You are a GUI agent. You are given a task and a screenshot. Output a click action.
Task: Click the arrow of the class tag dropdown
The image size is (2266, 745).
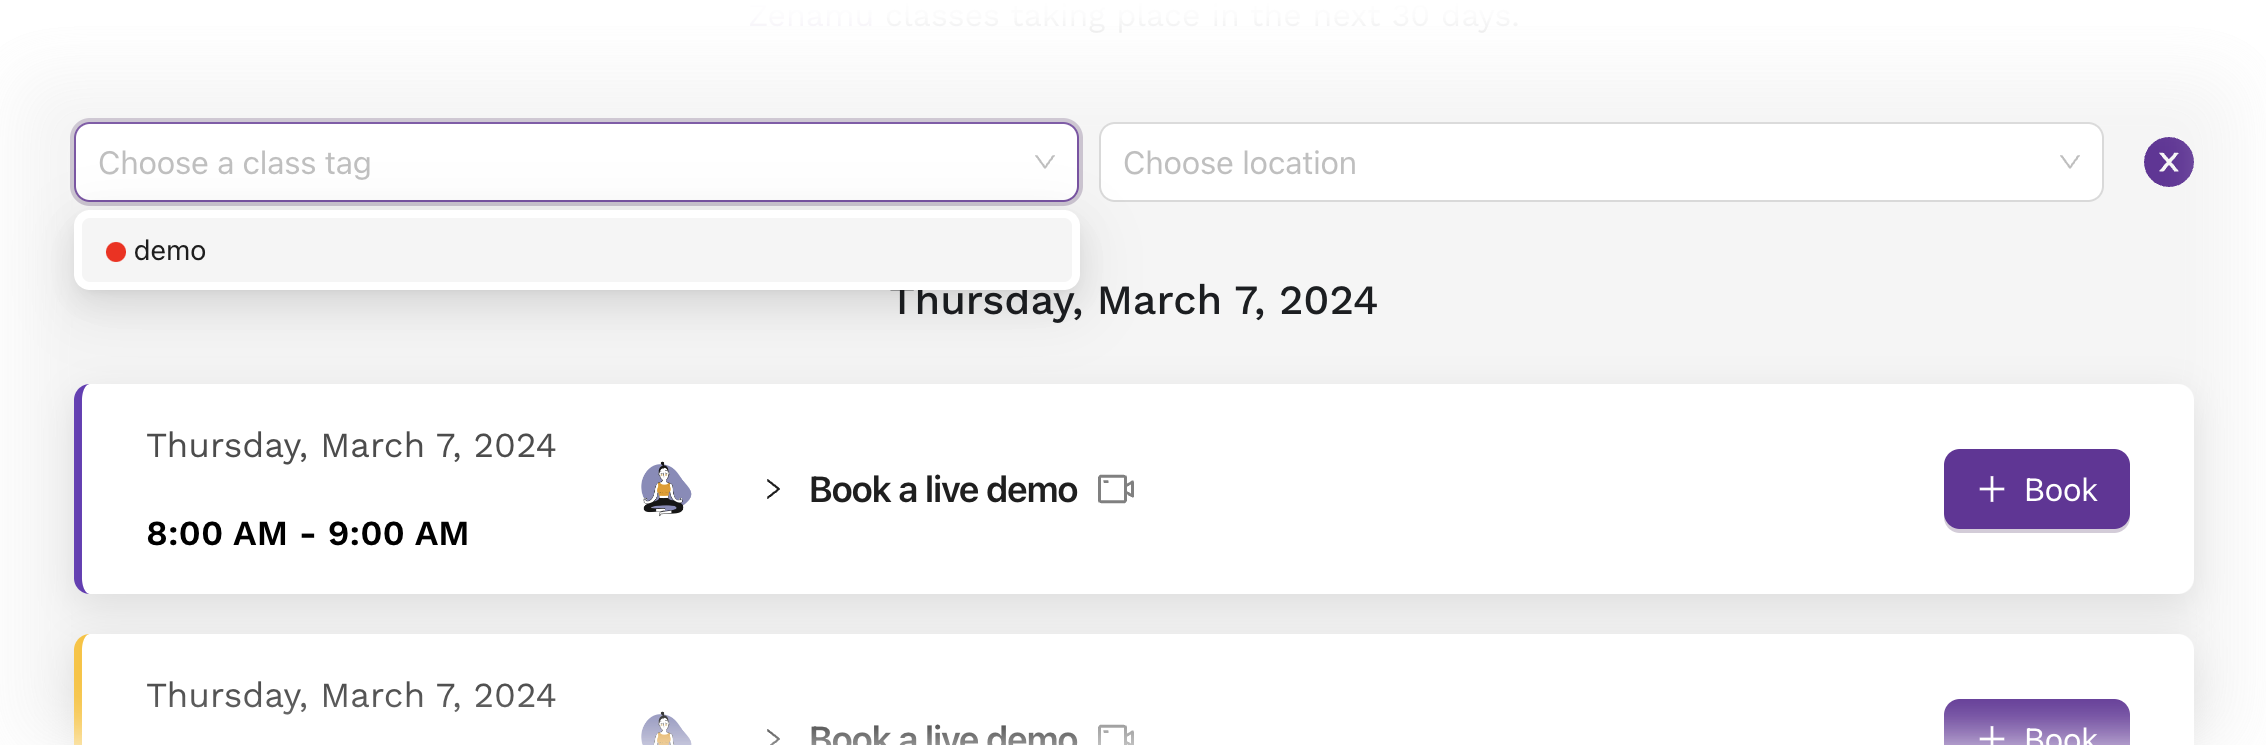click(1045, 162)
